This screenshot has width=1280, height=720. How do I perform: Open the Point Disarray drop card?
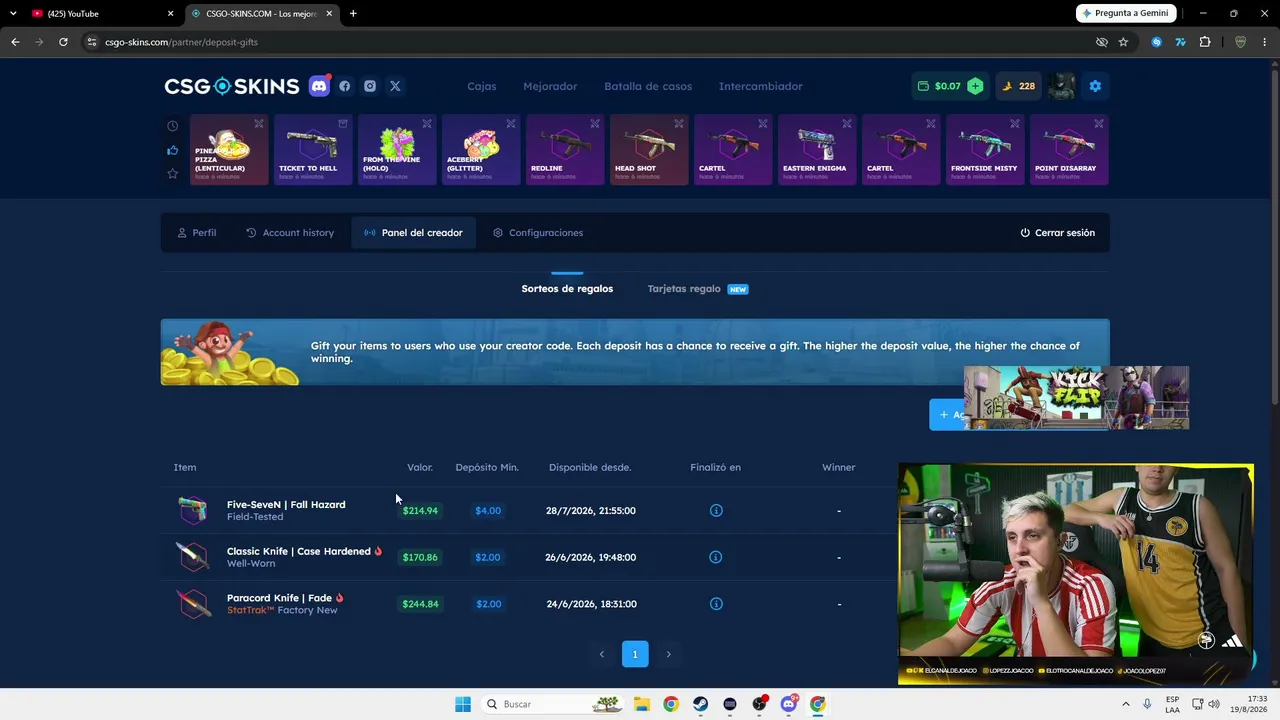[x=1069, y=150]
